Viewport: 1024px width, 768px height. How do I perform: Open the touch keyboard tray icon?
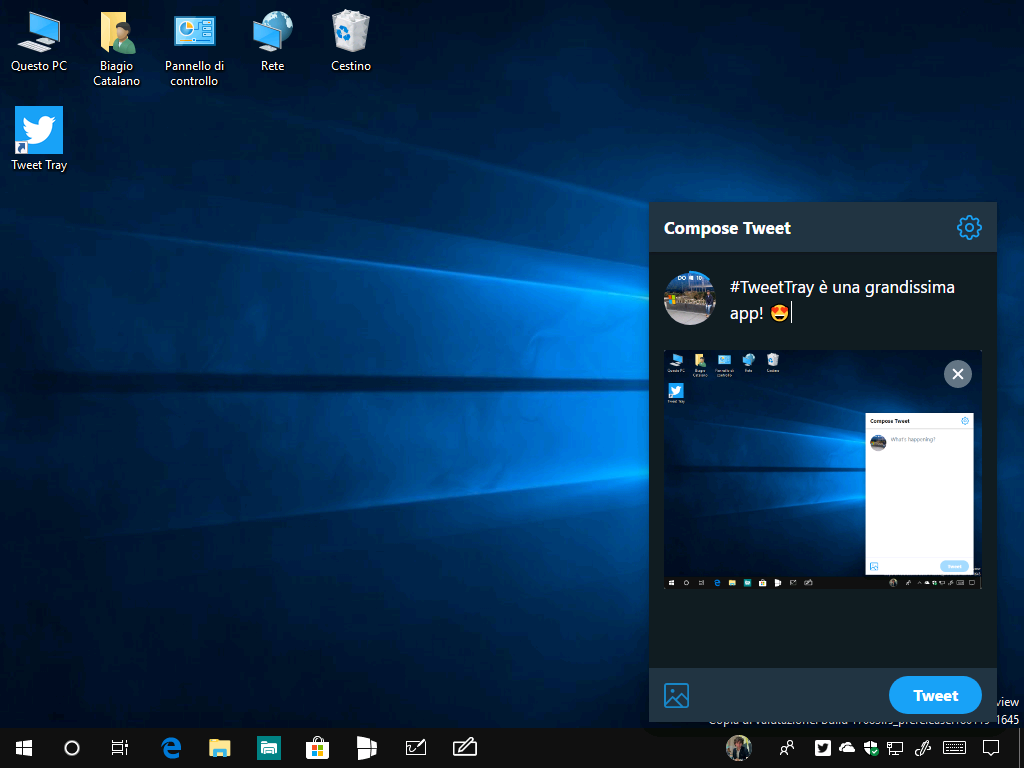pyautogui.click(x=955, y=748)
